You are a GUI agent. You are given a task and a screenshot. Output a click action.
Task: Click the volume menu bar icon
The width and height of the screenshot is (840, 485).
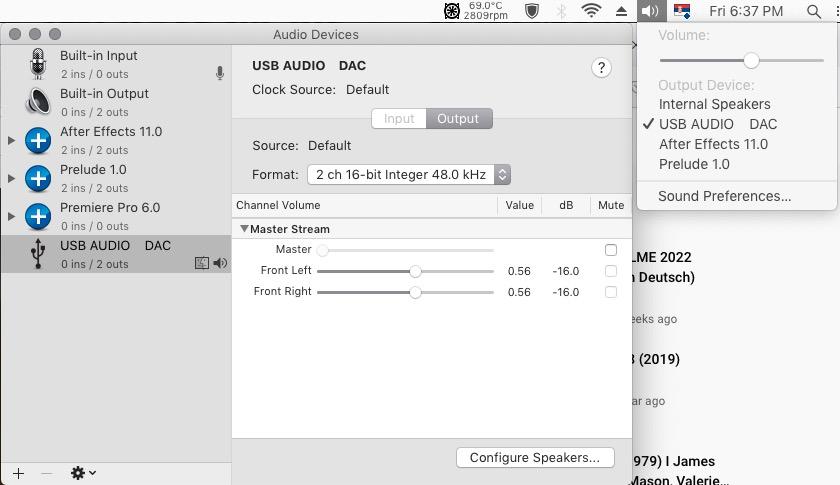click(650, 11)
